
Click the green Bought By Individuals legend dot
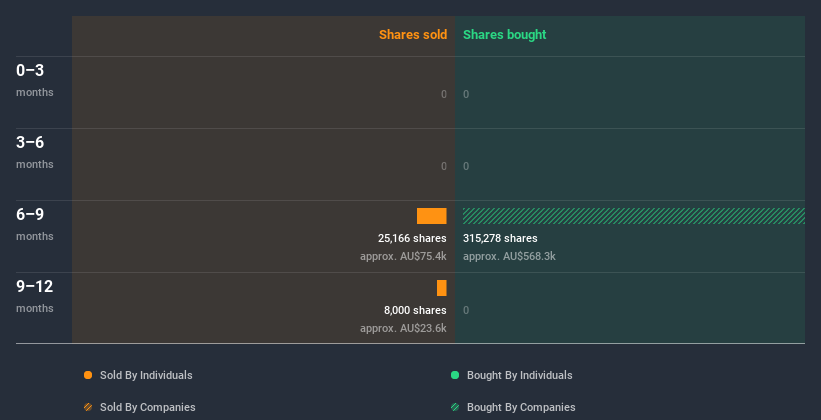point(455,375)
